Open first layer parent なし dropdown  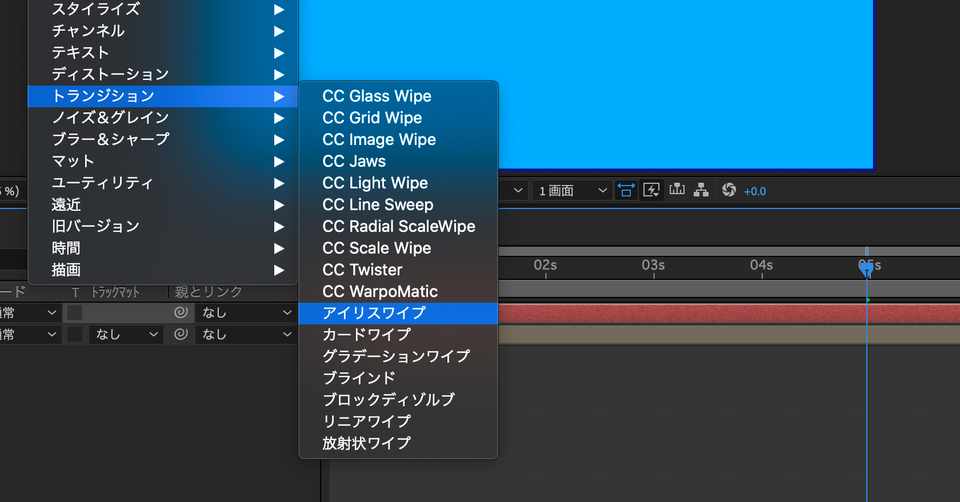(x=246, y=313)
